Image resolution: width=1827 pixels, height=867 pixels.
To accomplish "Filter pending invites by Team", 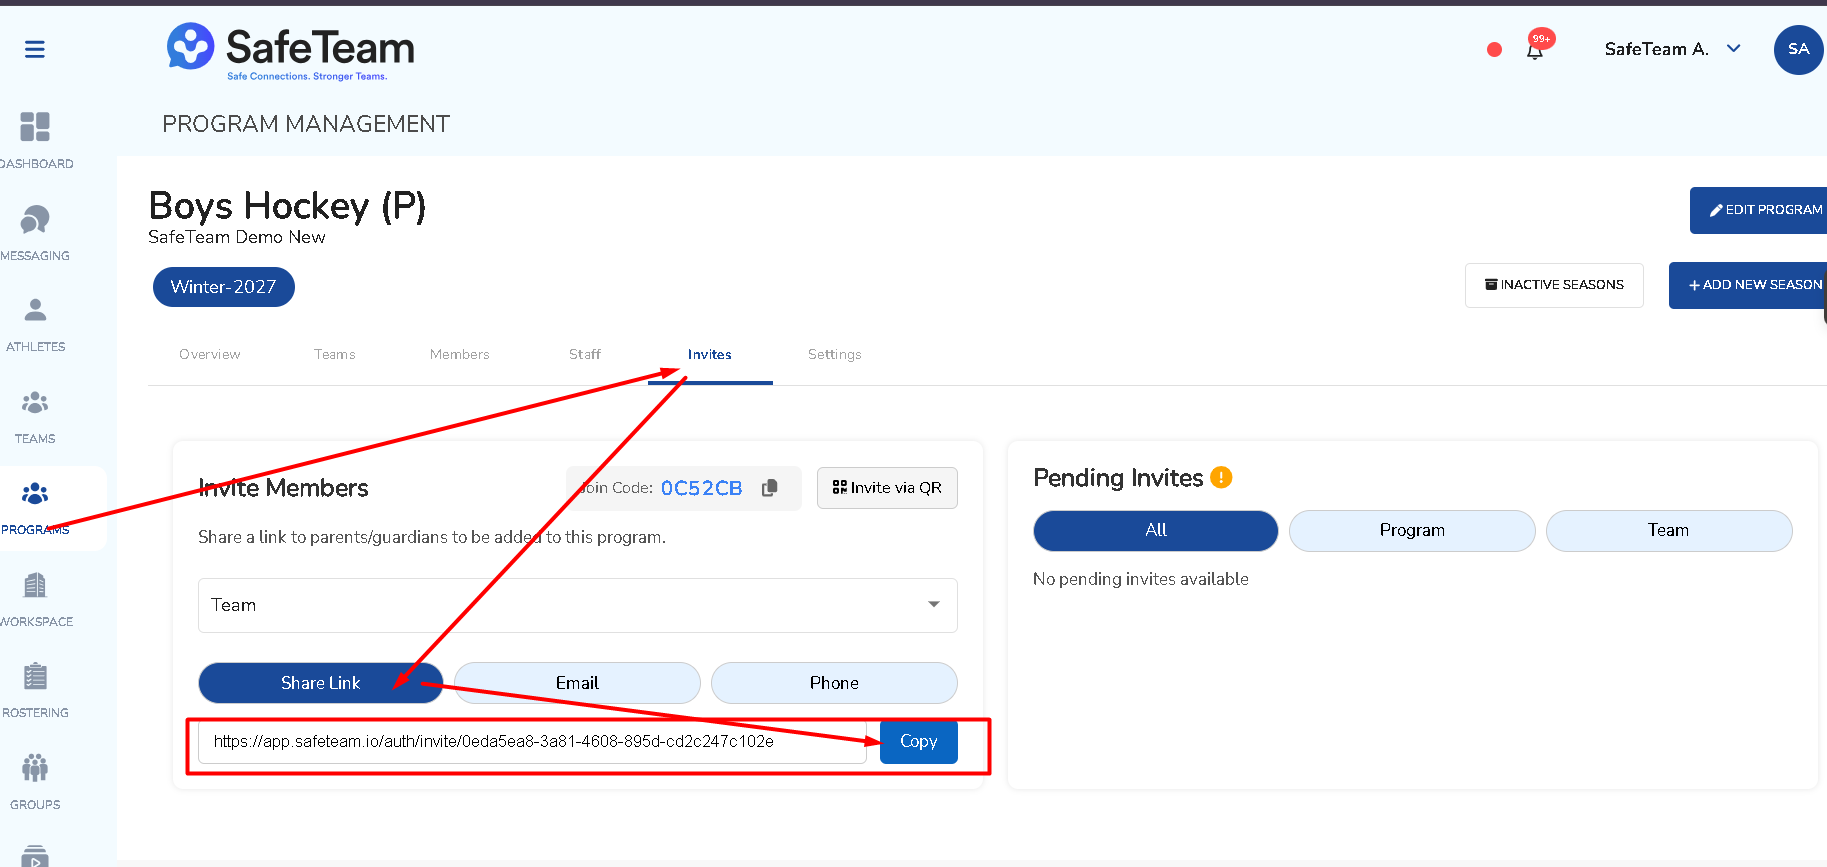I will (x=1669, y=531).
